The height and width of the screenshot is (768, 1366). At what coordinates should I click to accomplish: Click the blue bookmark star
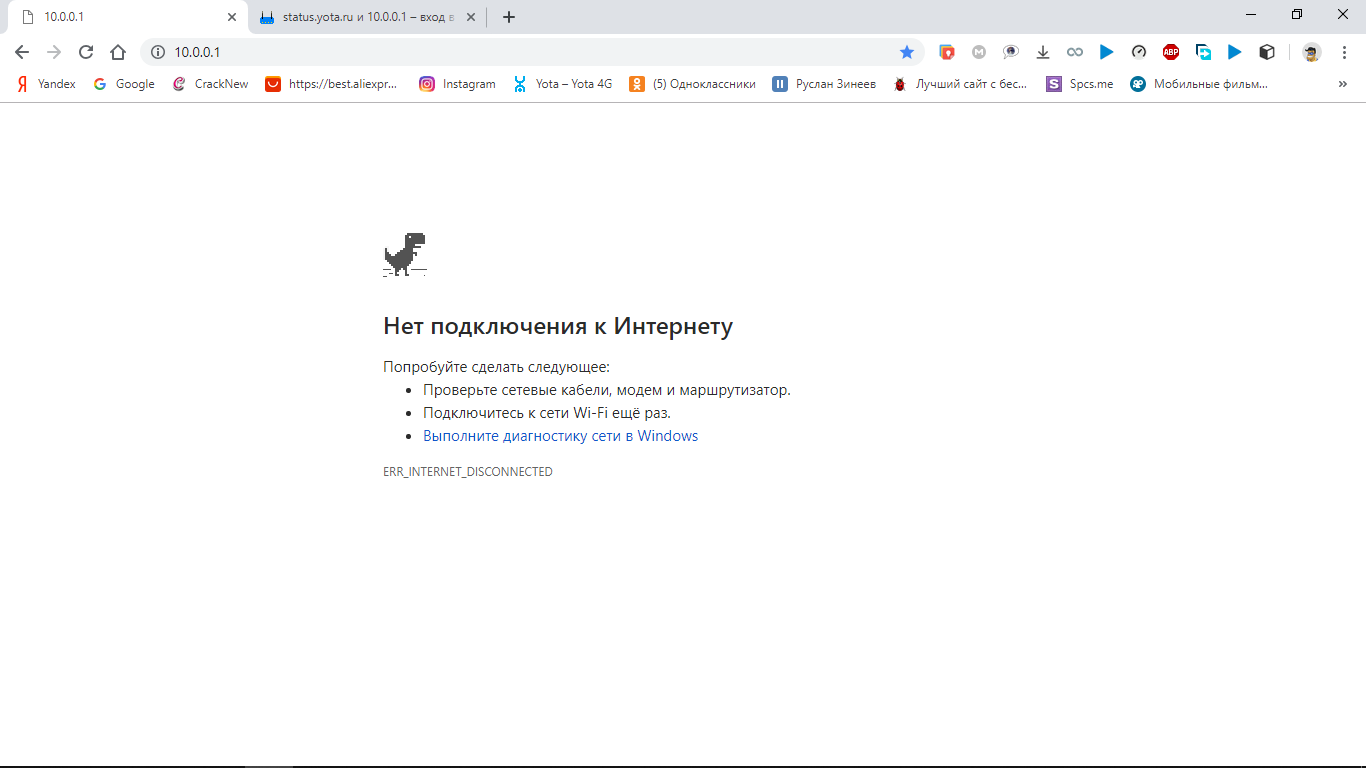tap(907, 52)
